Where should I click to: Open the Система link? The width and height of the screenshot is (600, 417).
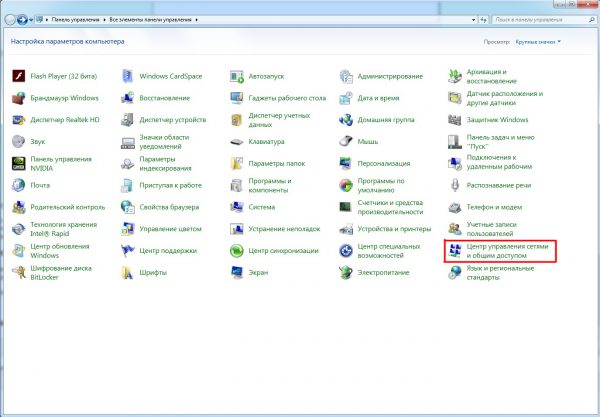[262, 207]
